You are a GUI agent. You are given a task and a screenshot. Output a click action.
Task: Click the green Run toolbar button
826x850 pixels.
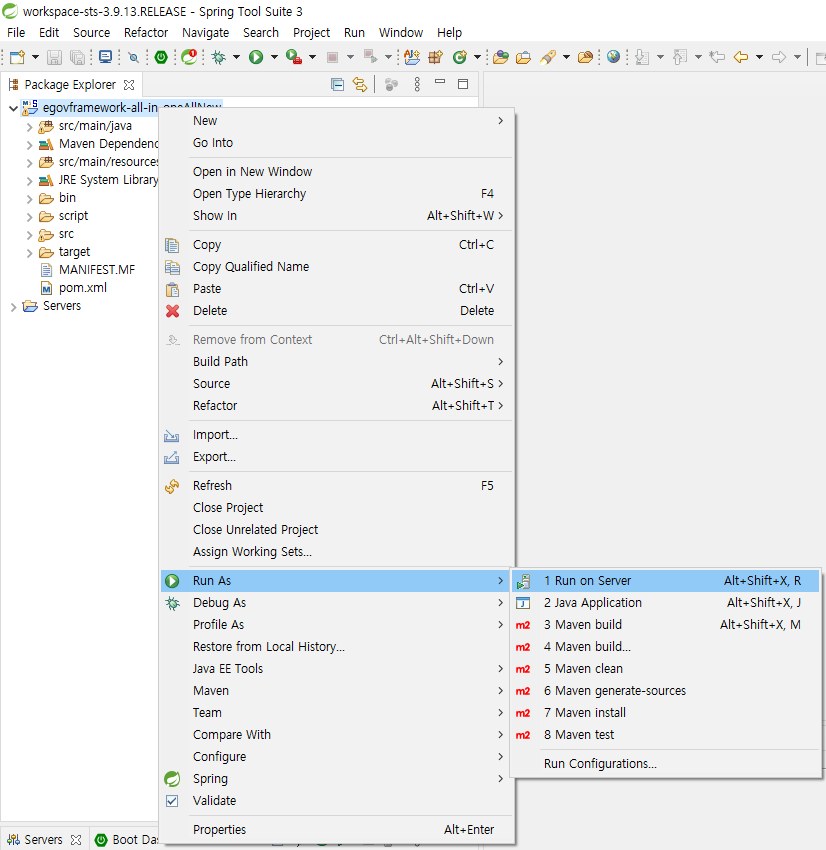click(256, 58)
